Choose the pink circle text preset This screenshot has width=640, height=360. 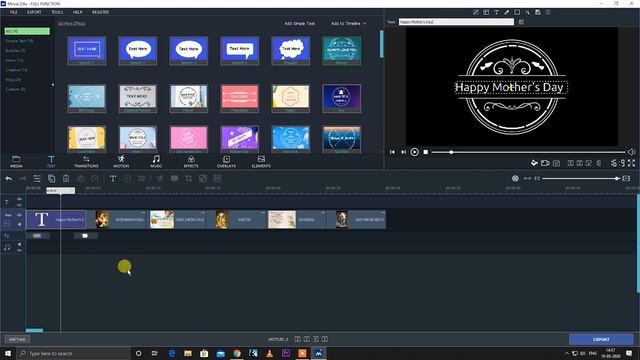[x=189, y=139]
